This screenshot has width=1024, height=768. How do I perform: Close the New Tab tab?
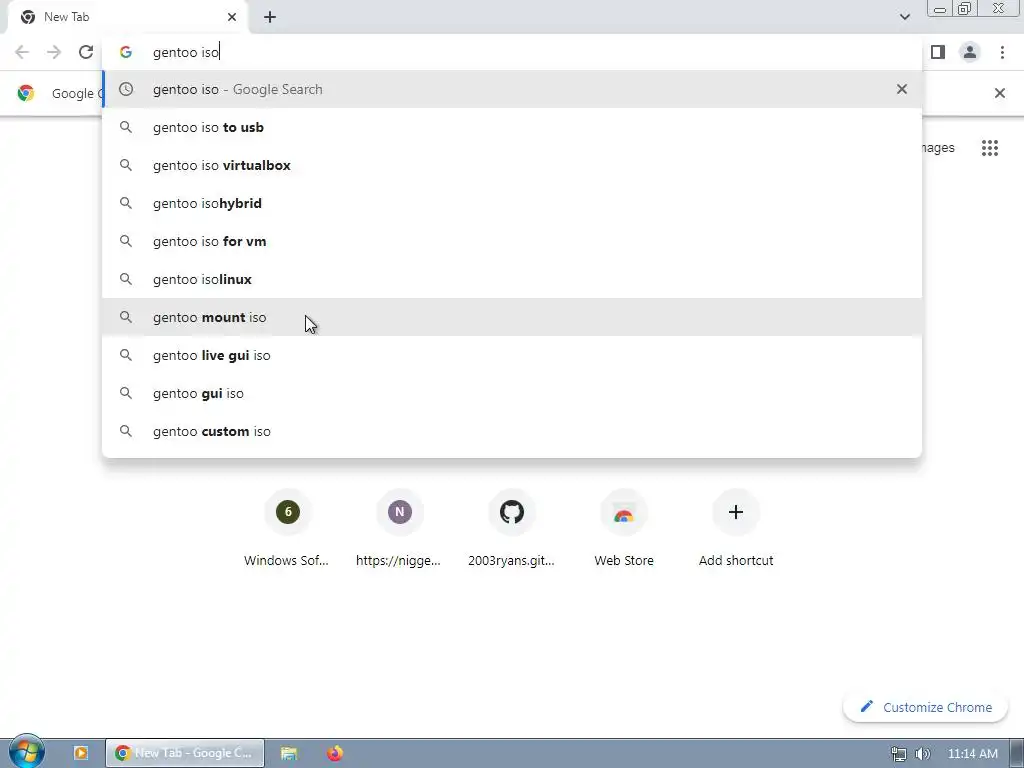coord(232,17)
